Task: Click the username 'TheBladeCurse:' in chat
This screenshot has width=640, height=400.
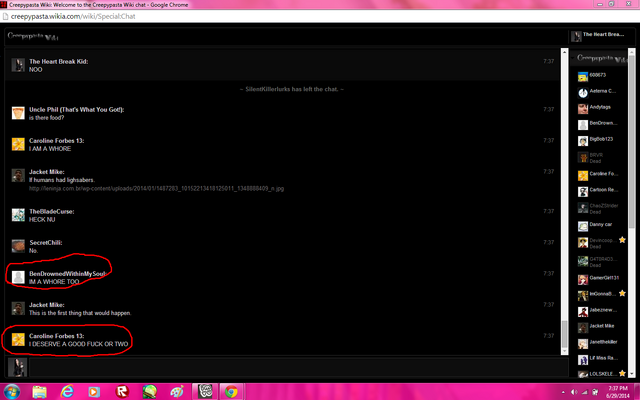Action: (51, 211)
